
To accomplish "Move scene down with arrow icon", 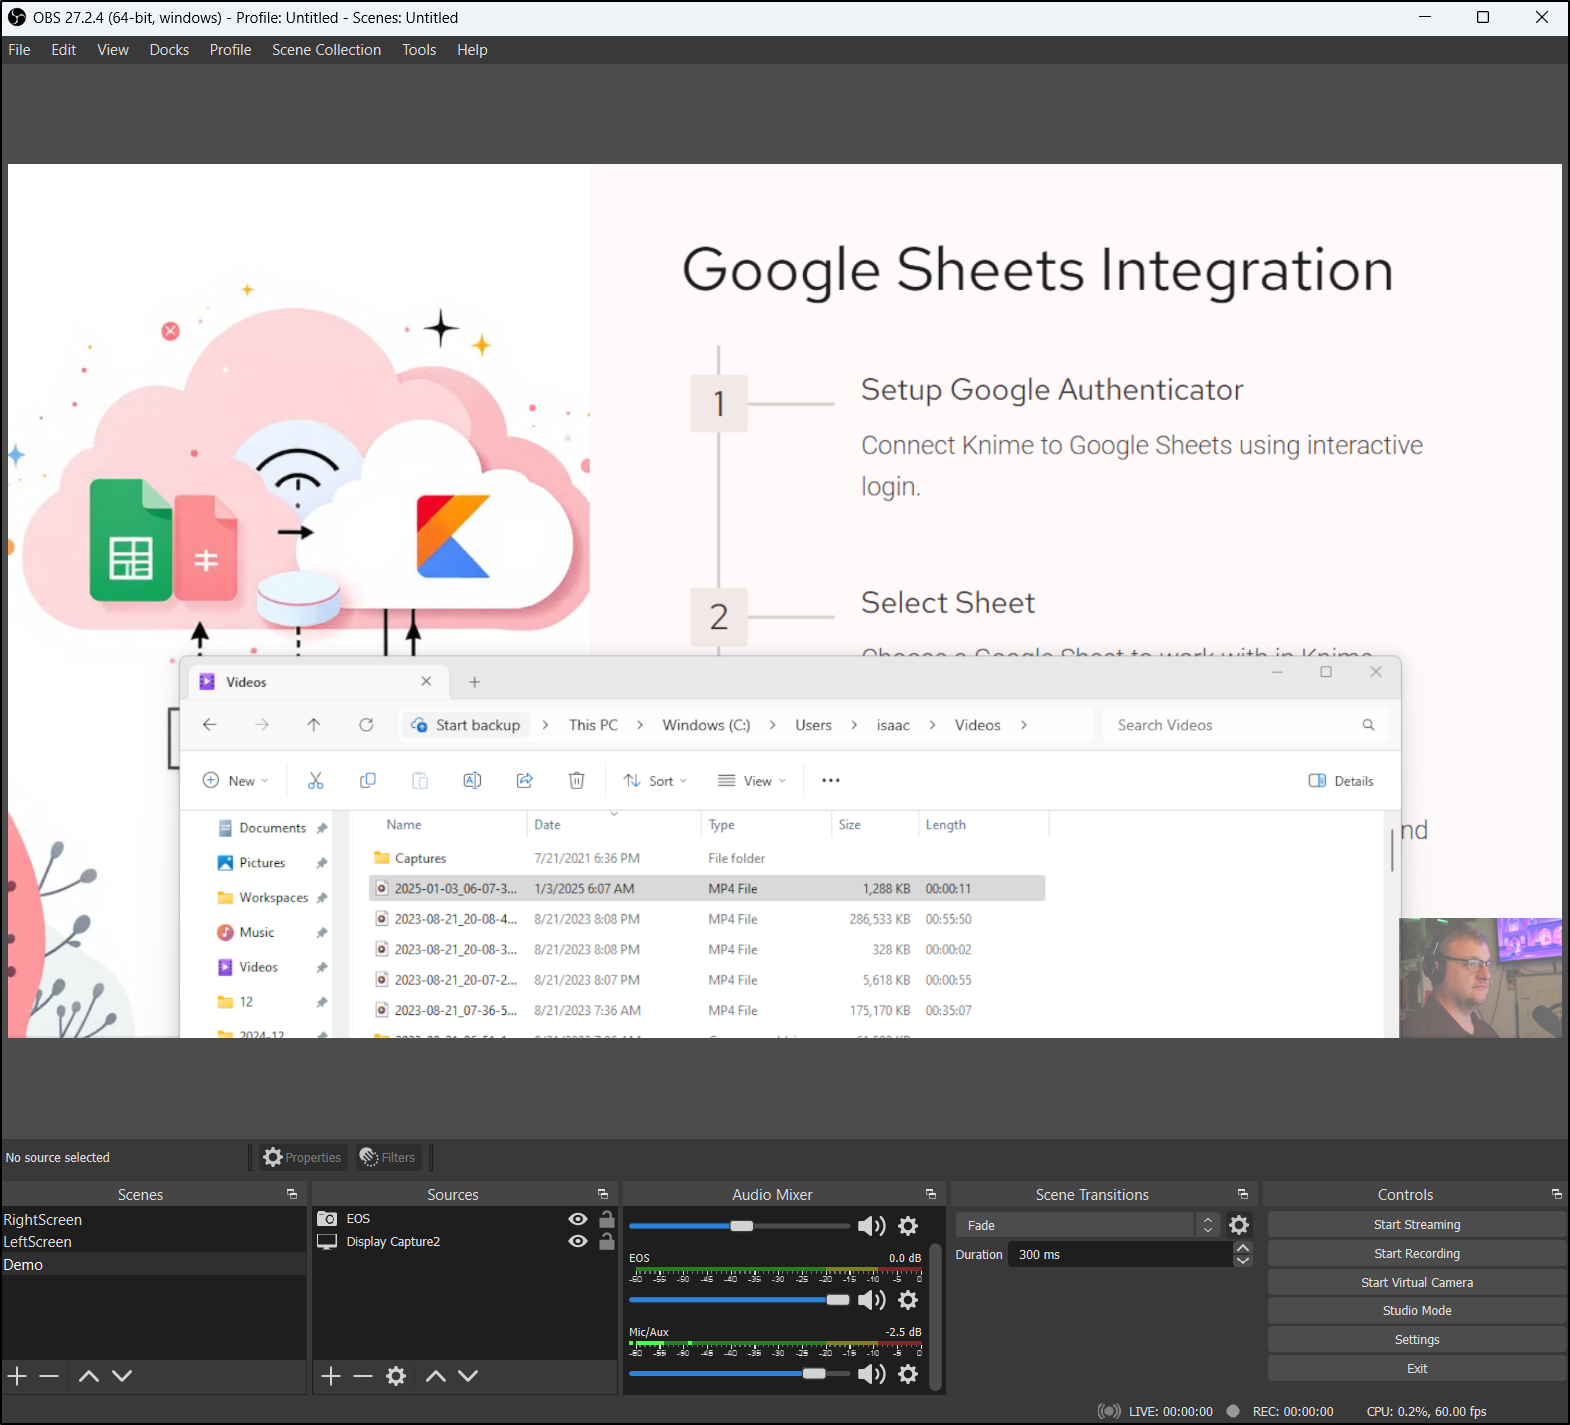I will click(x=122, y=1376).
